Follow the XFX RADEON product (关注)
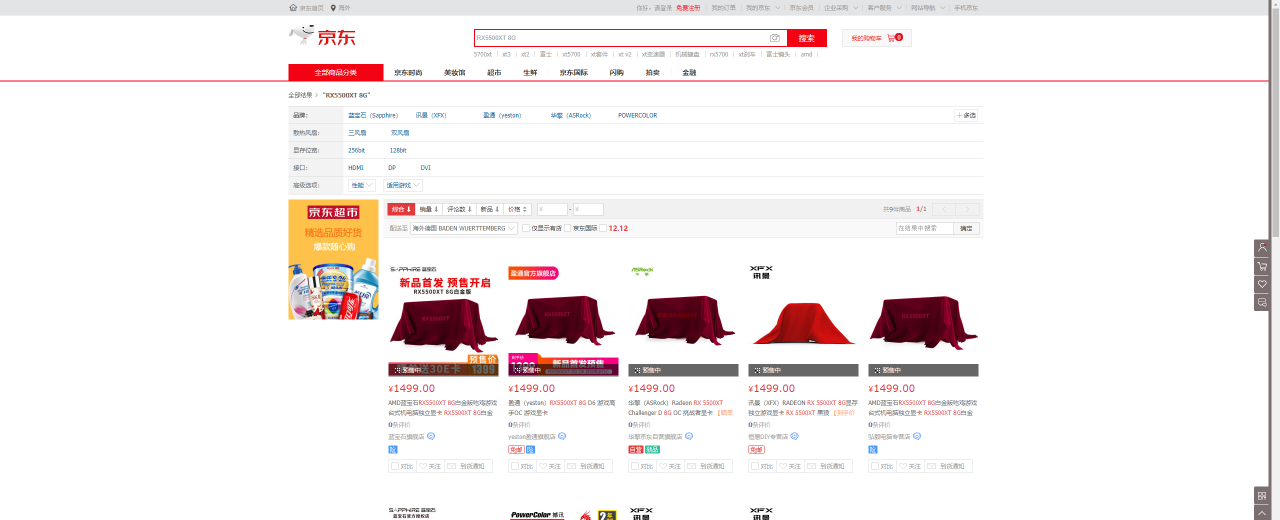1280x520 pixels. coord(790,466)
